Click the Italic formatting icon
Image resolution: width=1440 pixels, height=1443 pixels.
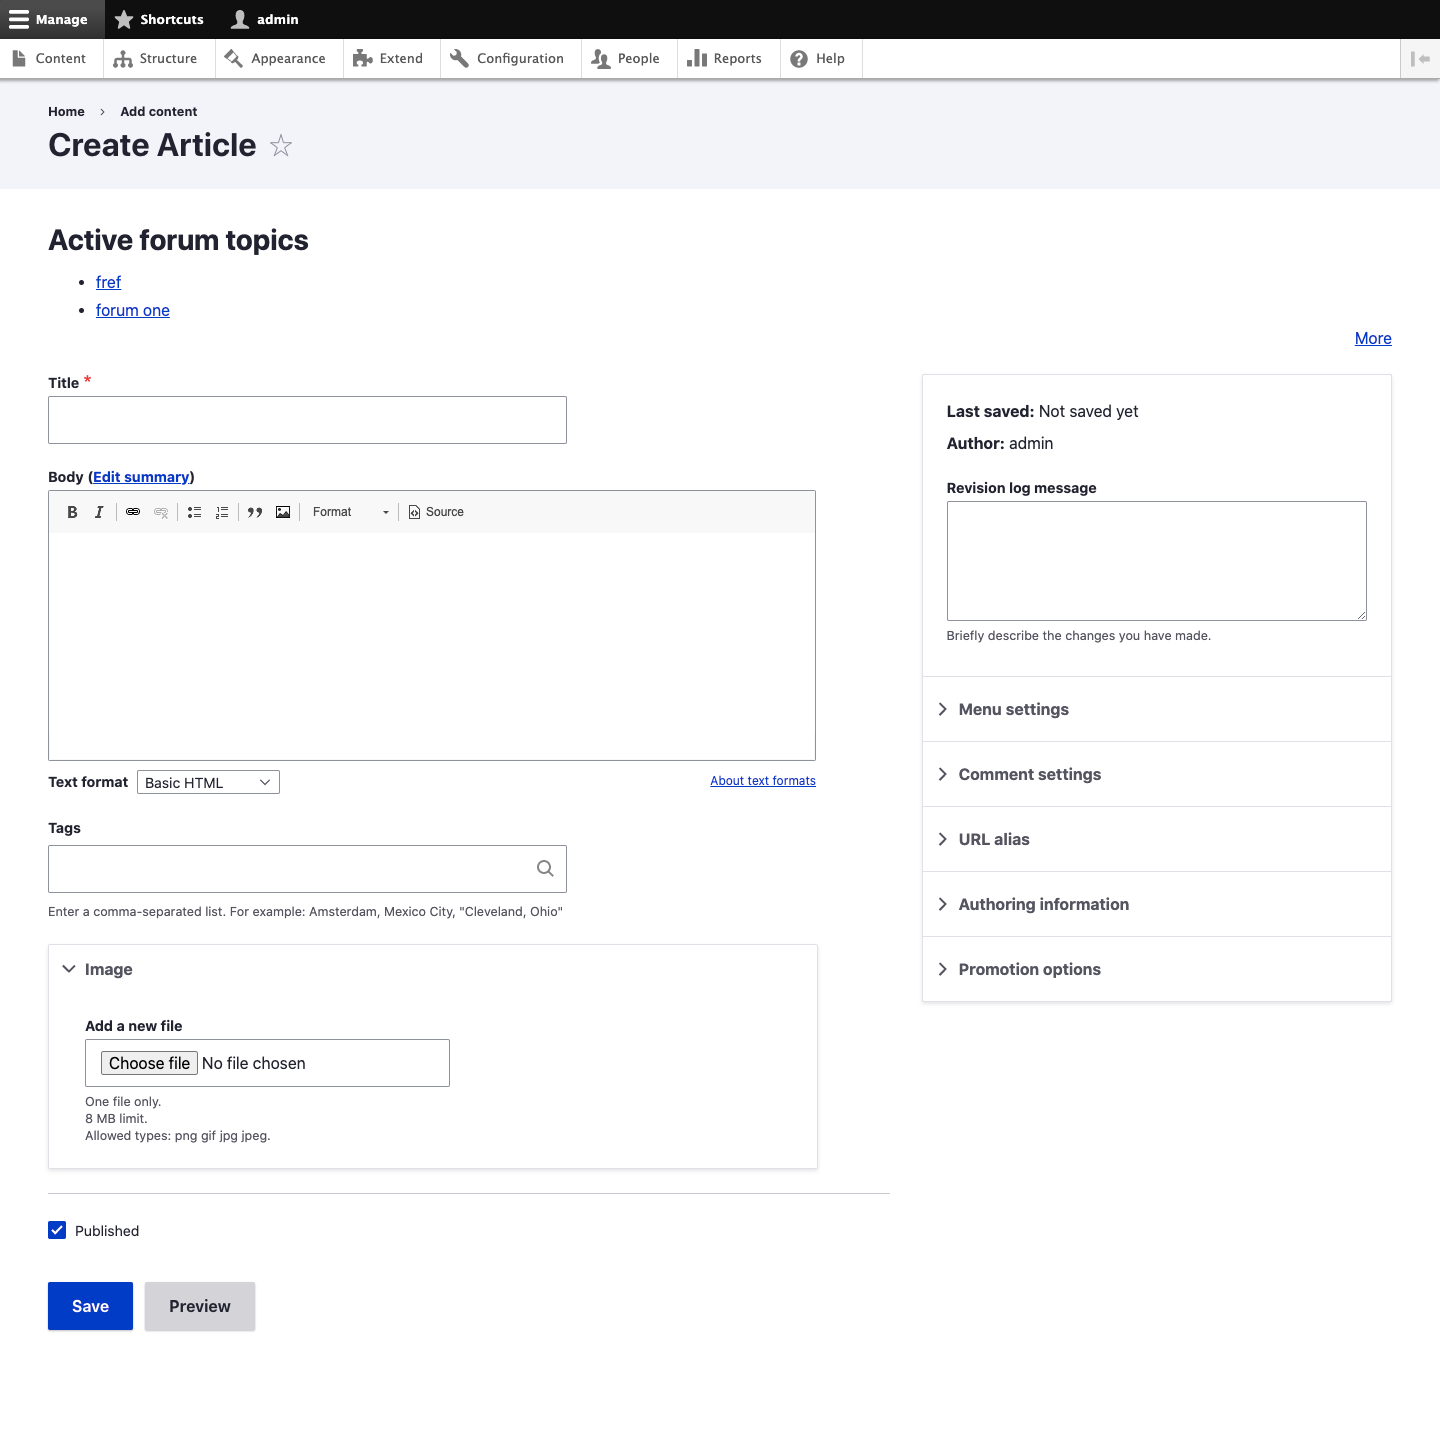point(99,512)
